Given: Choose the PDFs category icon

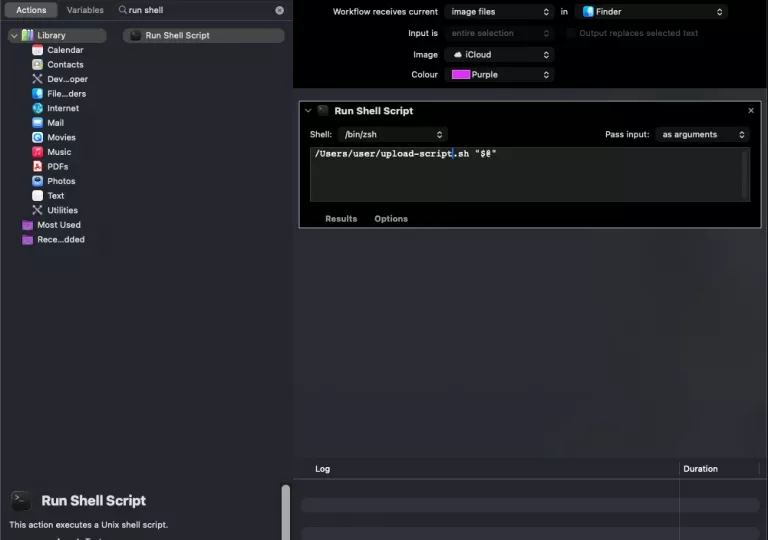Looking at the screenshot, I should pos(38,166).
